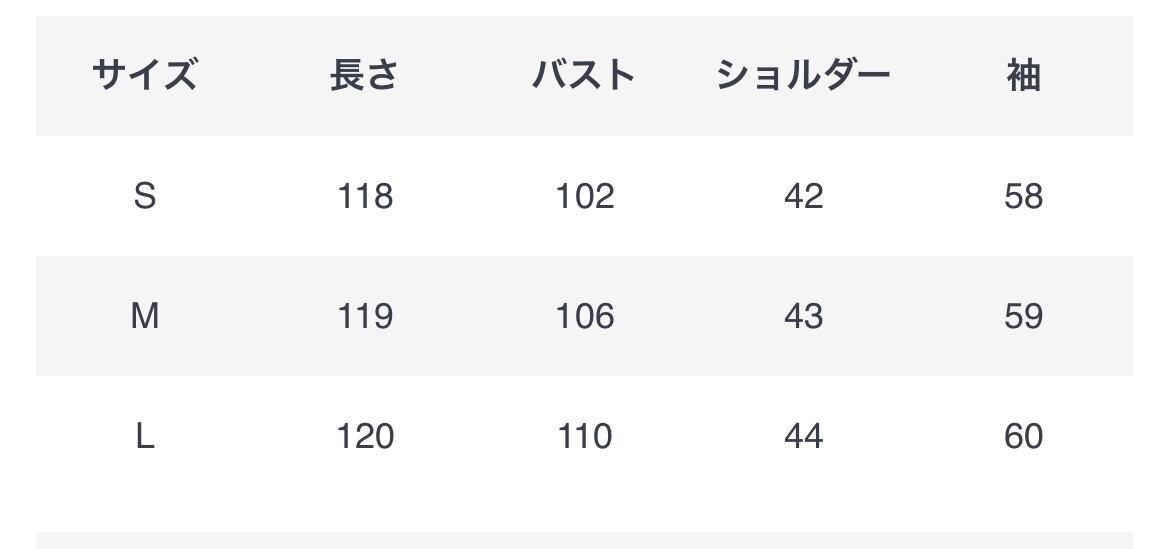Screen dimensions: 1170x549
Task: Click the 長さ column header
Action: 364,75
